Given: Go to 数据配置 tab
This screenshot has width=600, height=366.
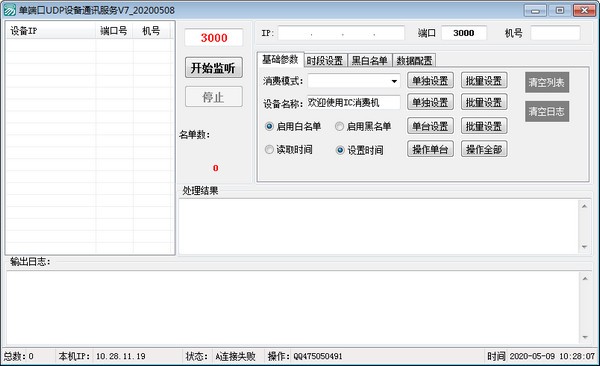Looking at the screenshot, I should pyautogui.click(x=414, y=60).
